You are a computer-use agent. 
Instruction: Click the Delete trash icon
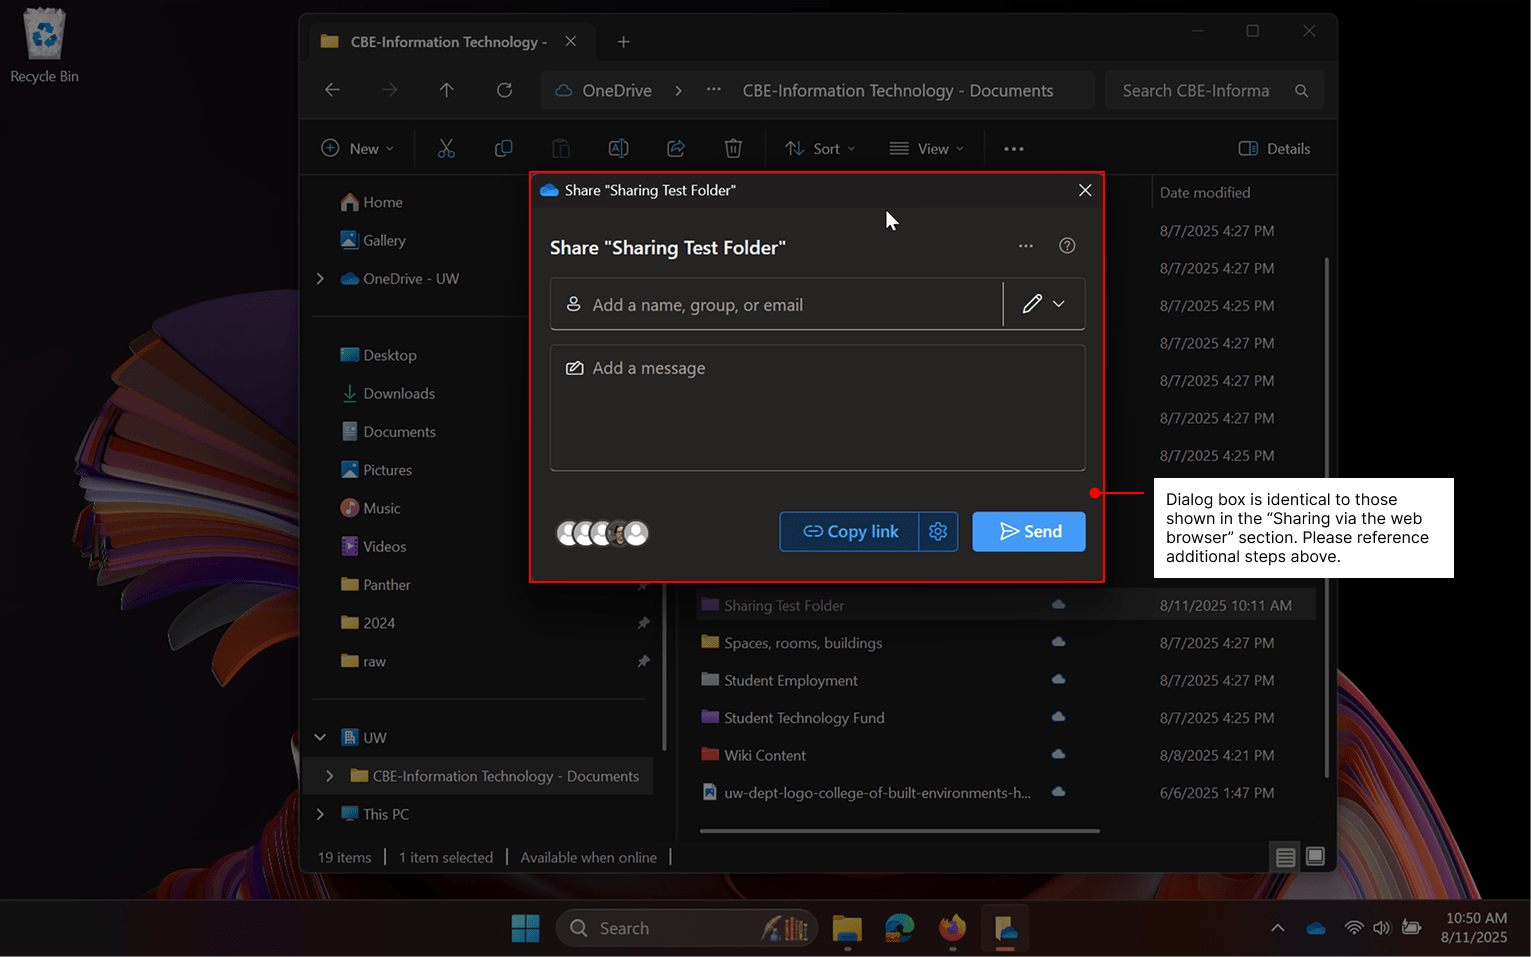pos(733,148)
